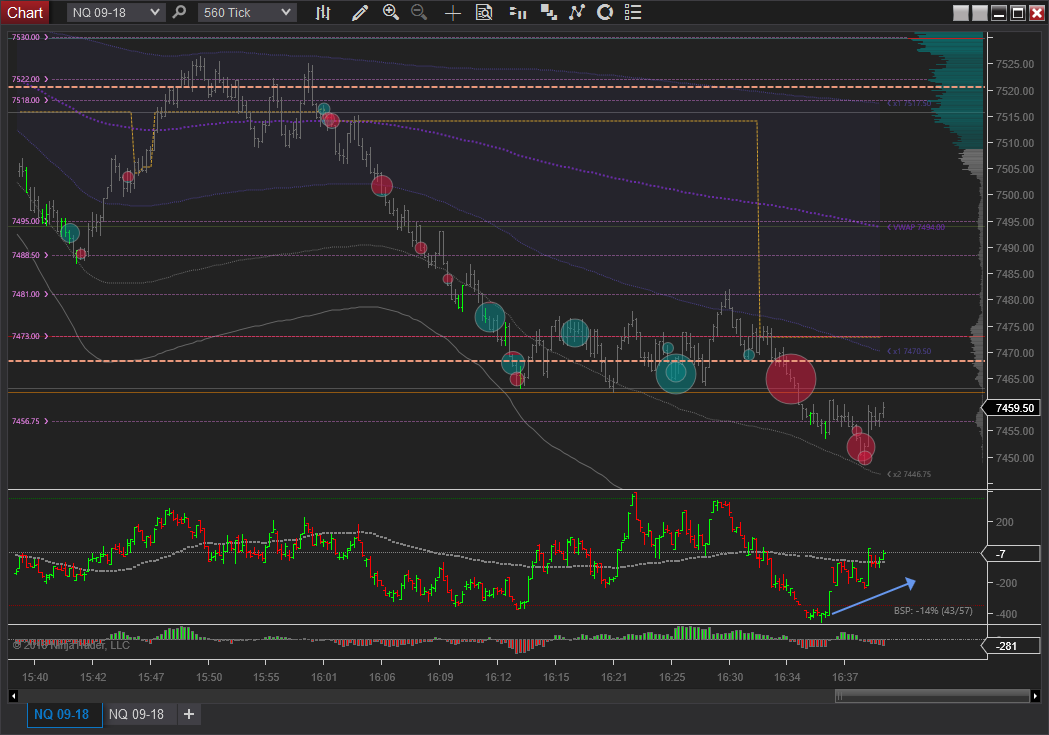Click the instrument search magnifier icon
The image size is (1049, 735).
[179, 12]
